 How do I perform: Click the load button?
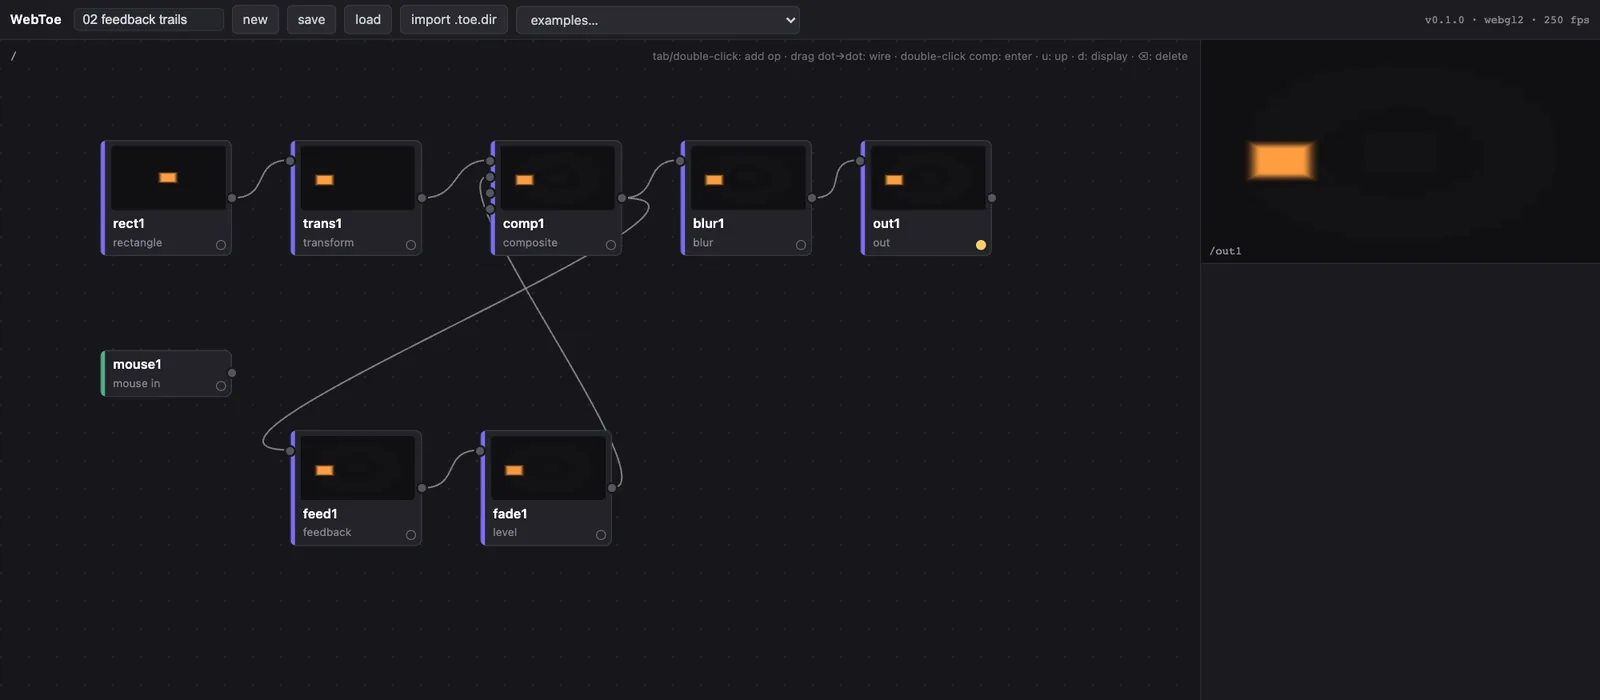point(368,19)
